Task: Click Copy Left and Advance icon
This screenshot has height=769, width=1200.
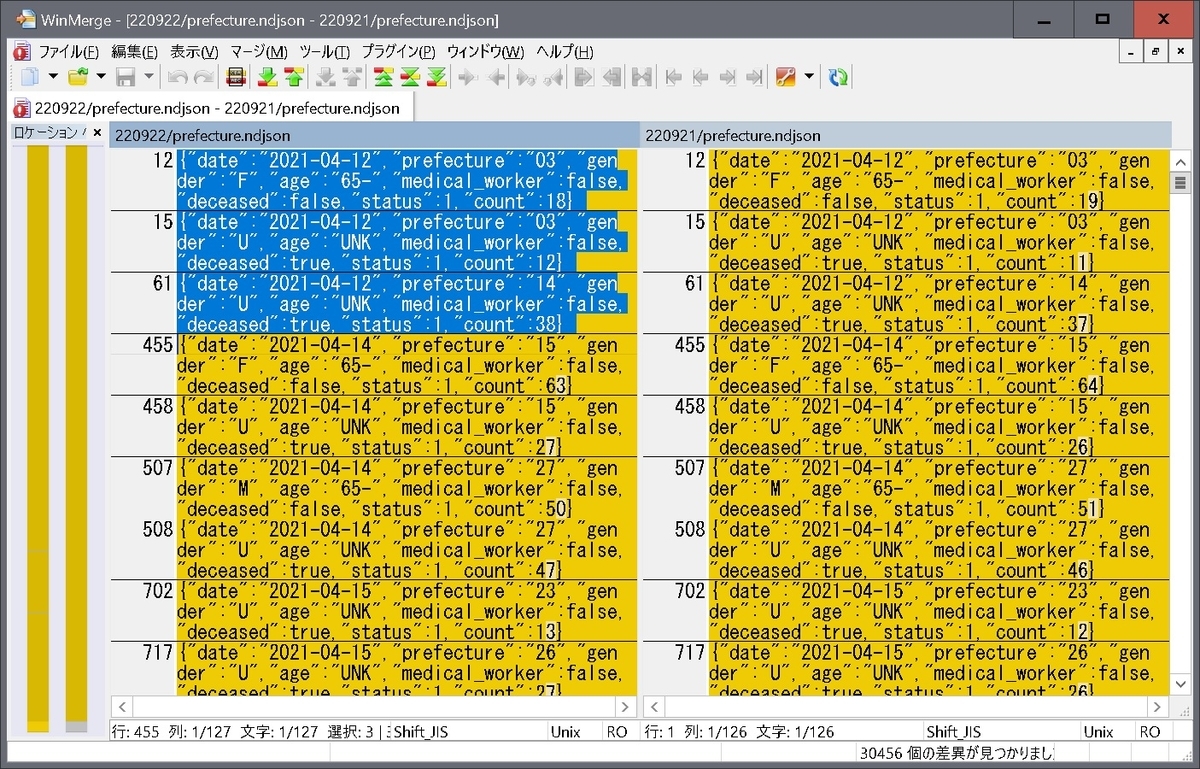Action: (553, 77)
